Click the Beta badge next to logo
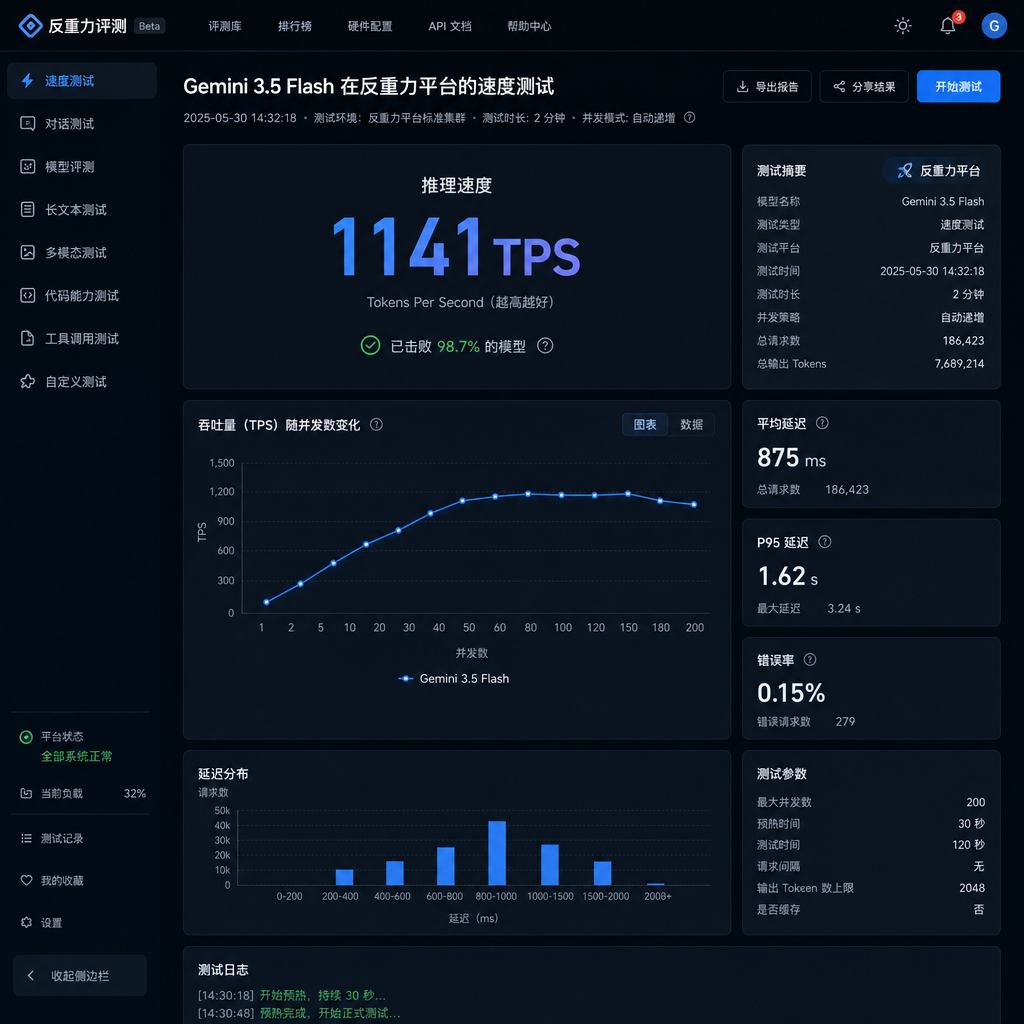The image size is (1024, 1024). pyautogui.click(x=150, y=26)
